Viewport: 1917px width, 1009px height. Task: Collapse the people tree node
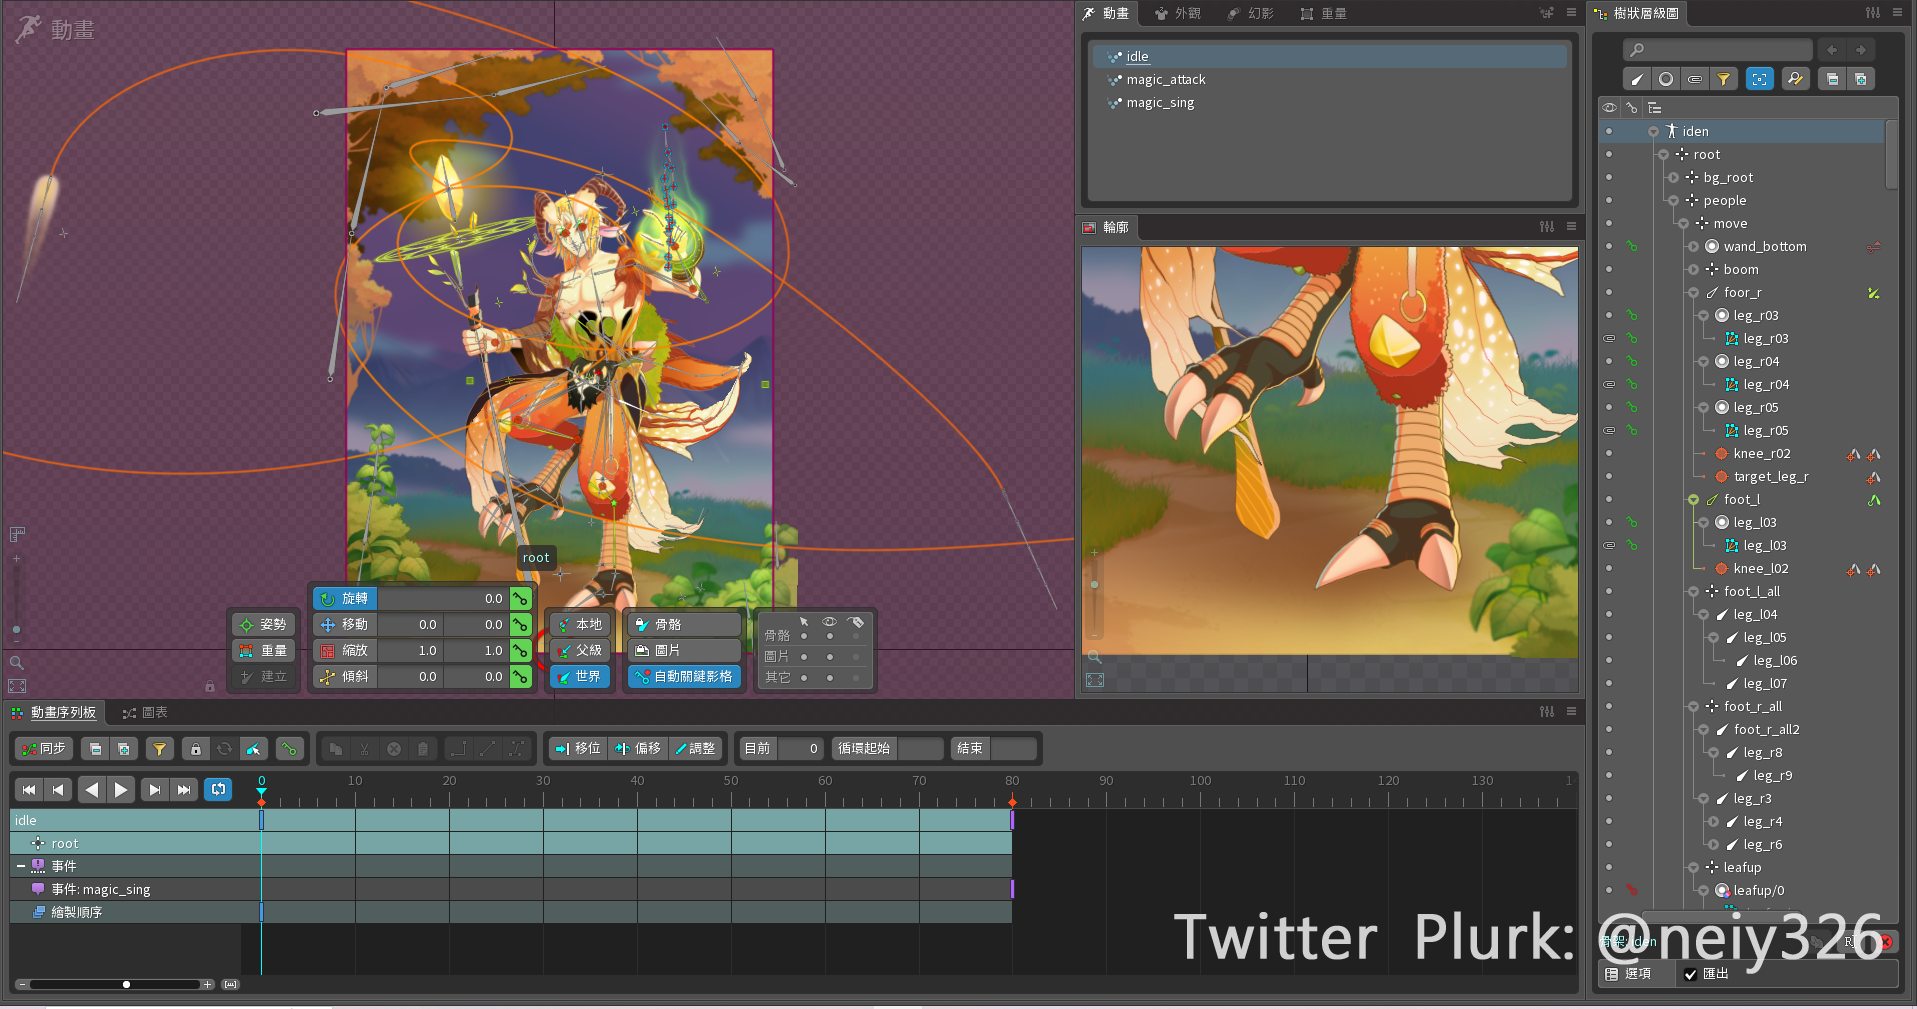tap(1673, 200)
